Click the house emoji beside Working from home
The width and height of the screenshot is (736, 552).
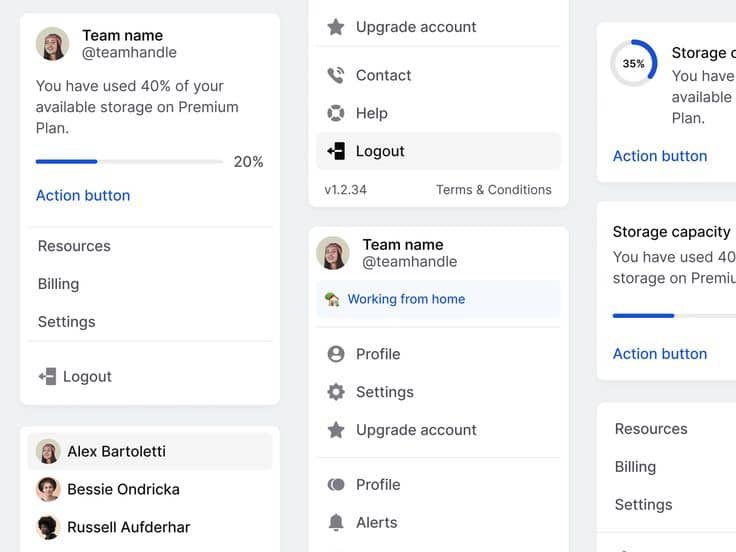coord(332,299)
